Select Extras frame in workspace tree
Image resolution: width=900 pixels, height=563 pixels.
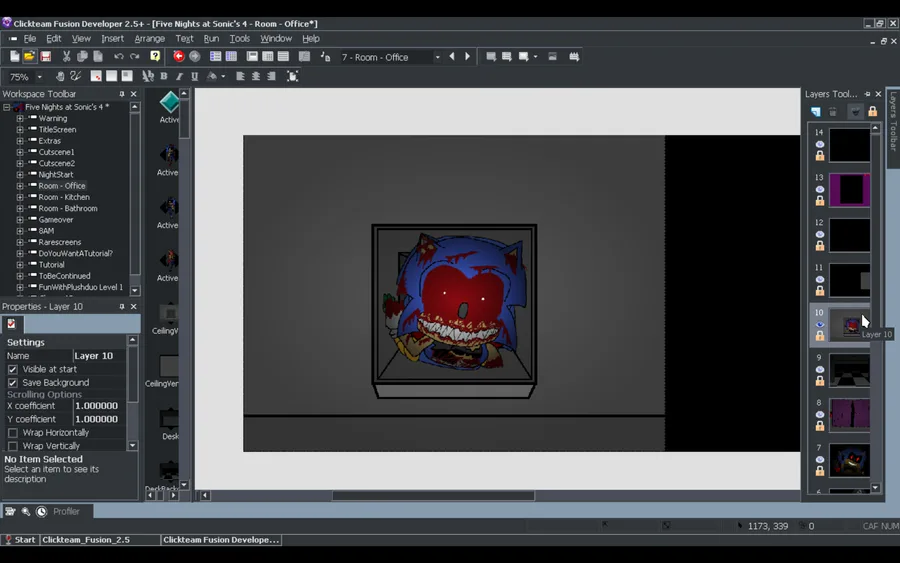click(x=49, y=141)
